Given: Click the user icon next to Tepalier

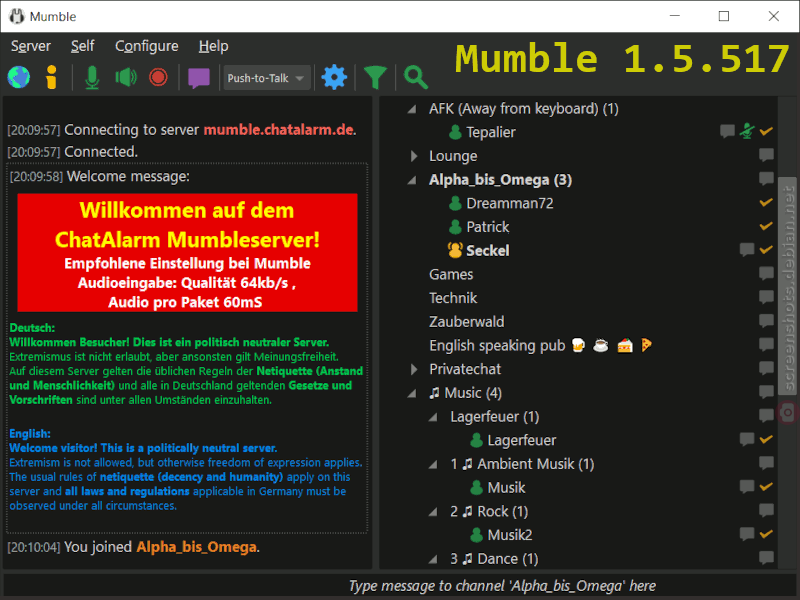Looking at the screenshot, I should 455,132.
